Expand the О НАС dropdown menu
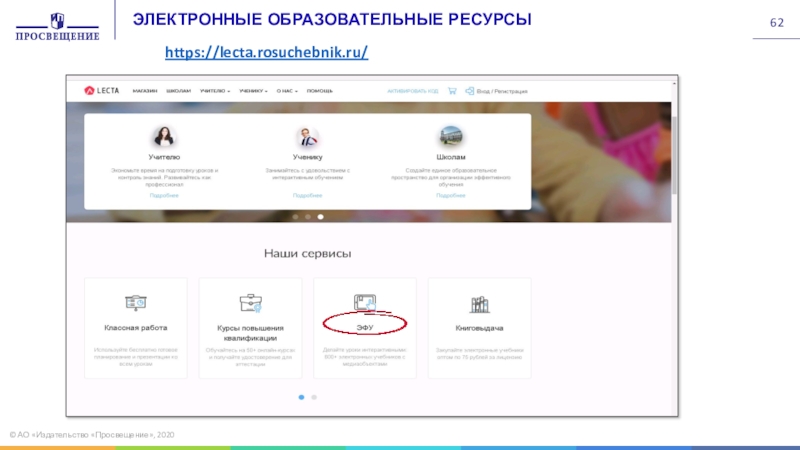Viewport: 800px width, 450px height. pyautogui.click(x=287, y=91)
